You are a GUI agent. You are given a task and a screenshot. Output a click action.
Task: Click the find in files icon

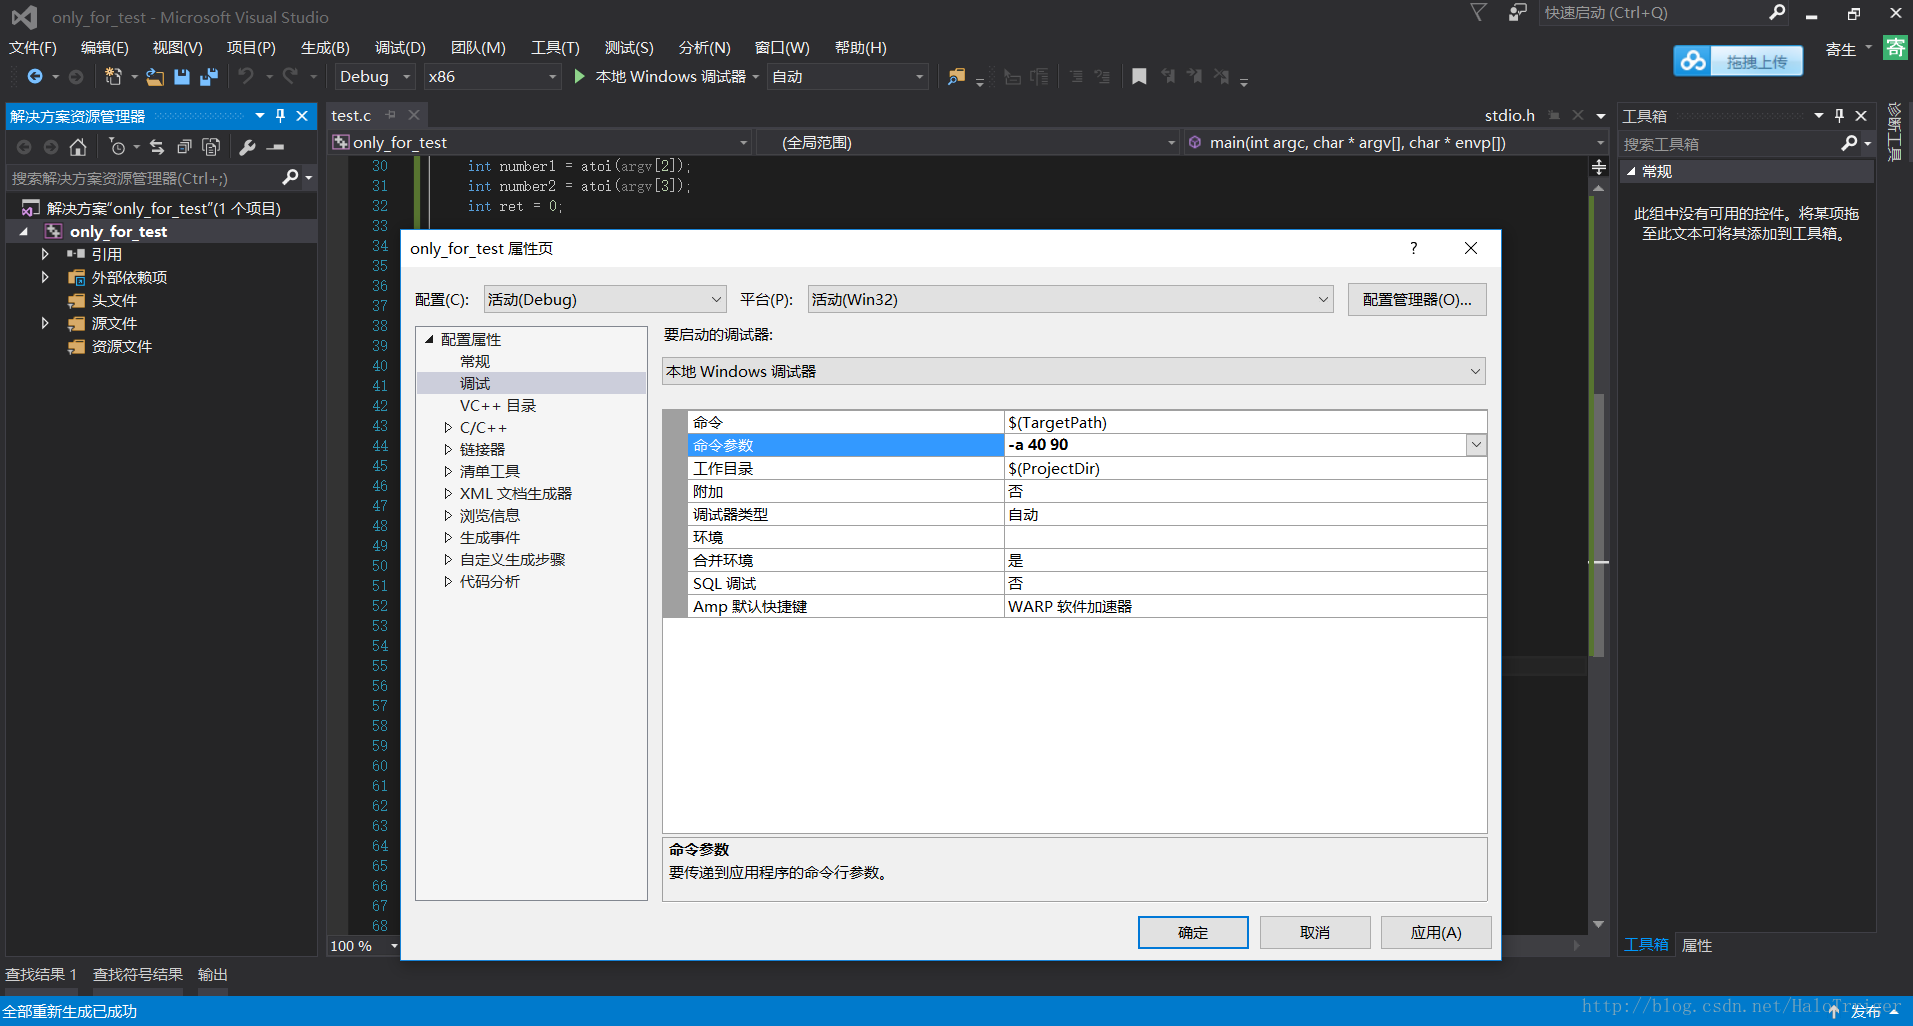[957, 76]
